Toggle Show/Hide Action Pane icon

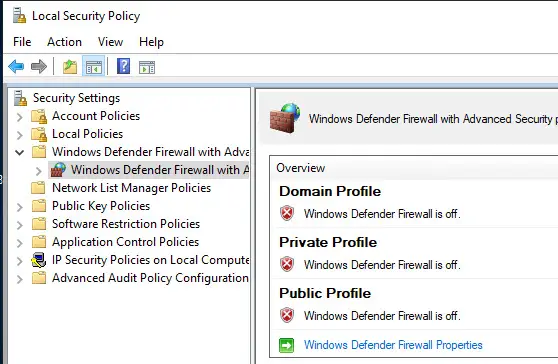(x=147, y=67)
